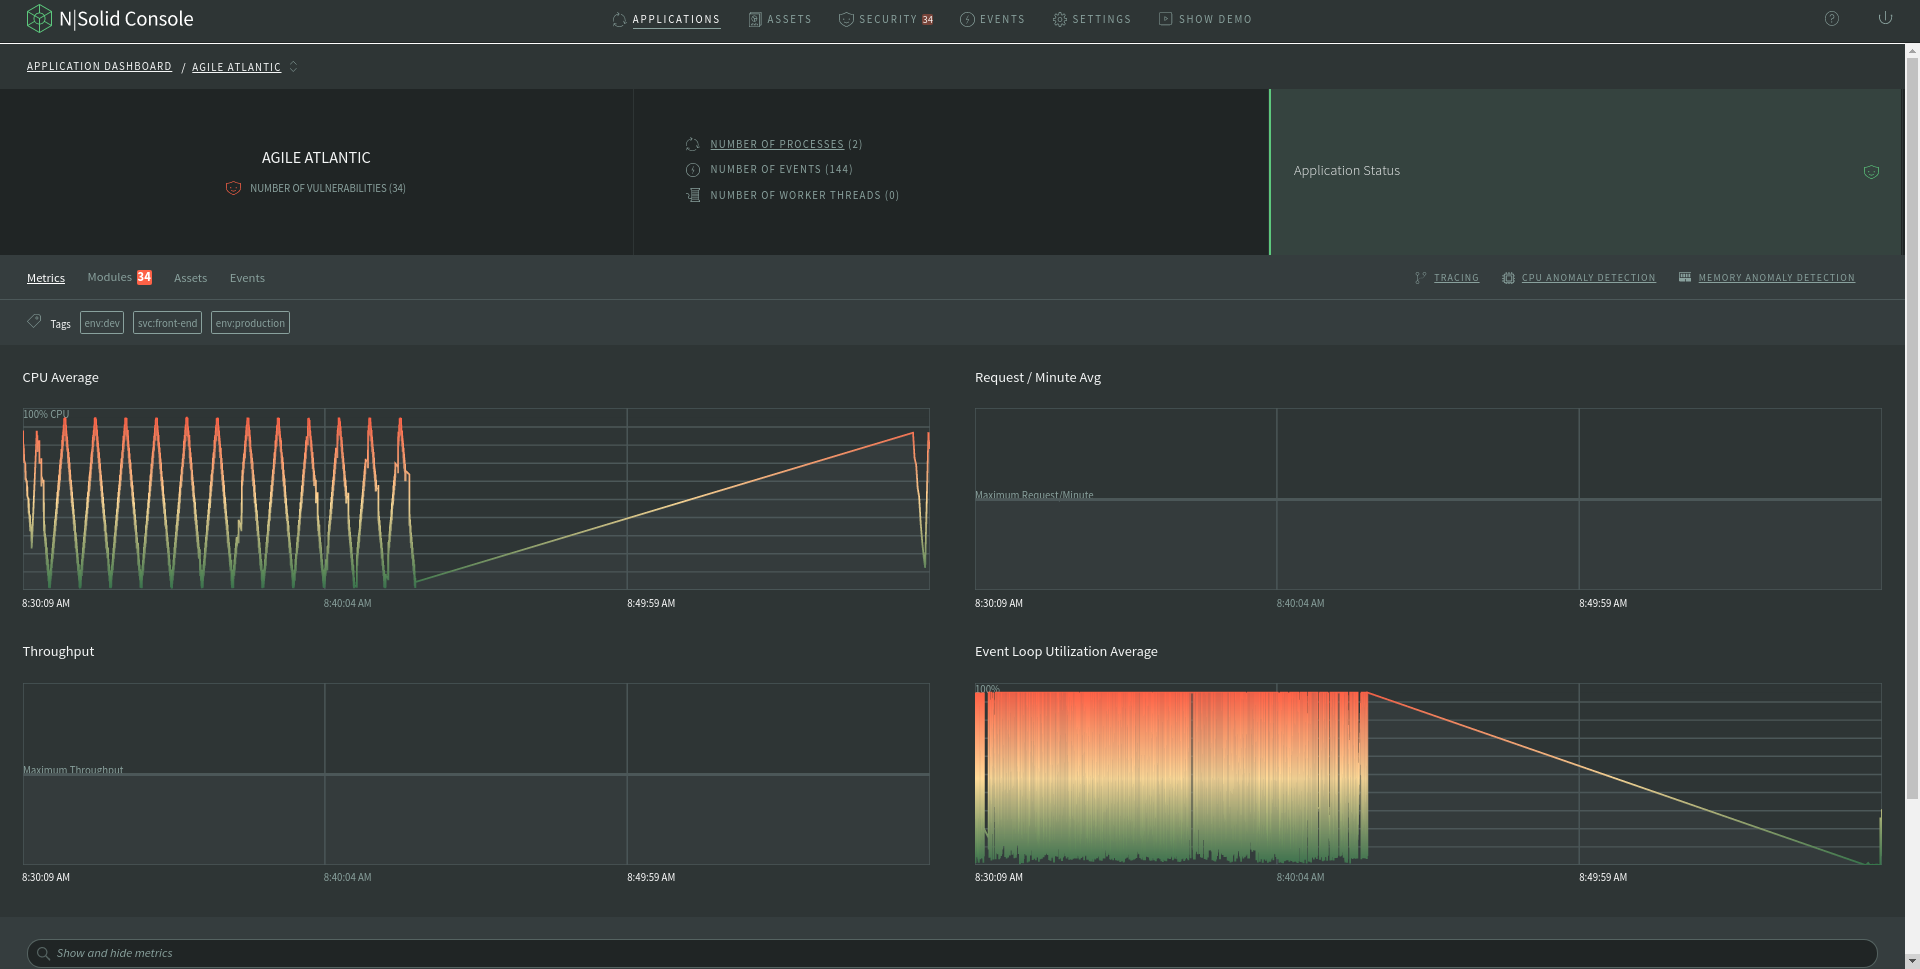Click the Request / Minute Avg chart
Viewport: 1920px width, 969px height.
[x=1428, y=499]
